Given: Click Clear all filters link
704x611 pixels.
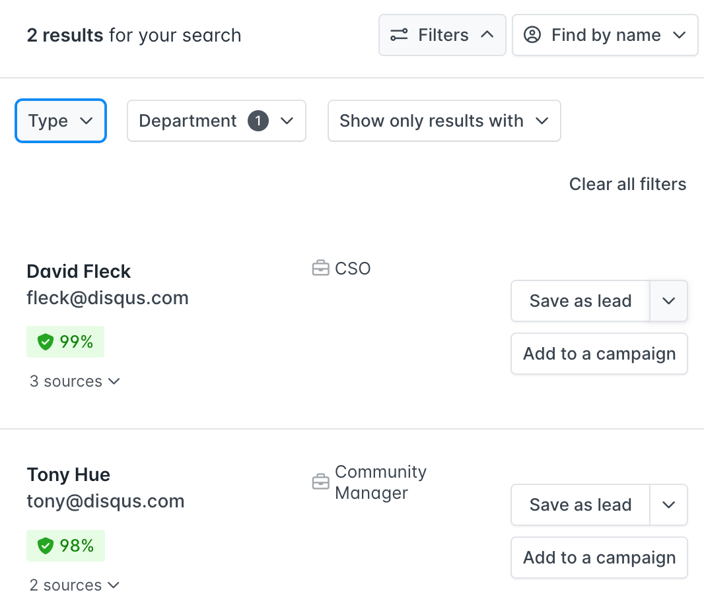Looking at the screenshot, I should (x=627, y=184).
